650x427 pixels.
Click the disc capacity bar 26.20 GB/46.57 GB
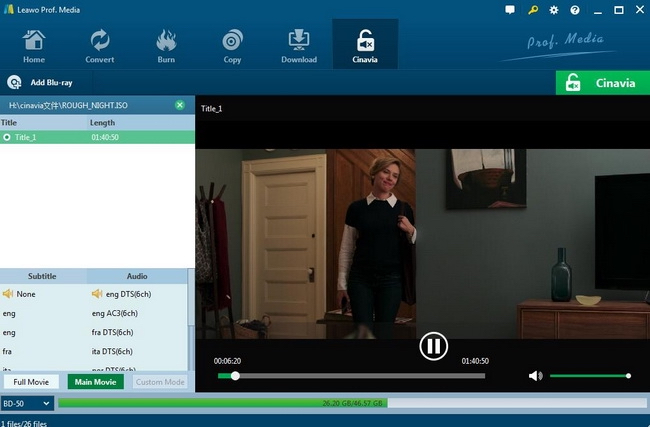pyautogui.click(x=352, y=403)
